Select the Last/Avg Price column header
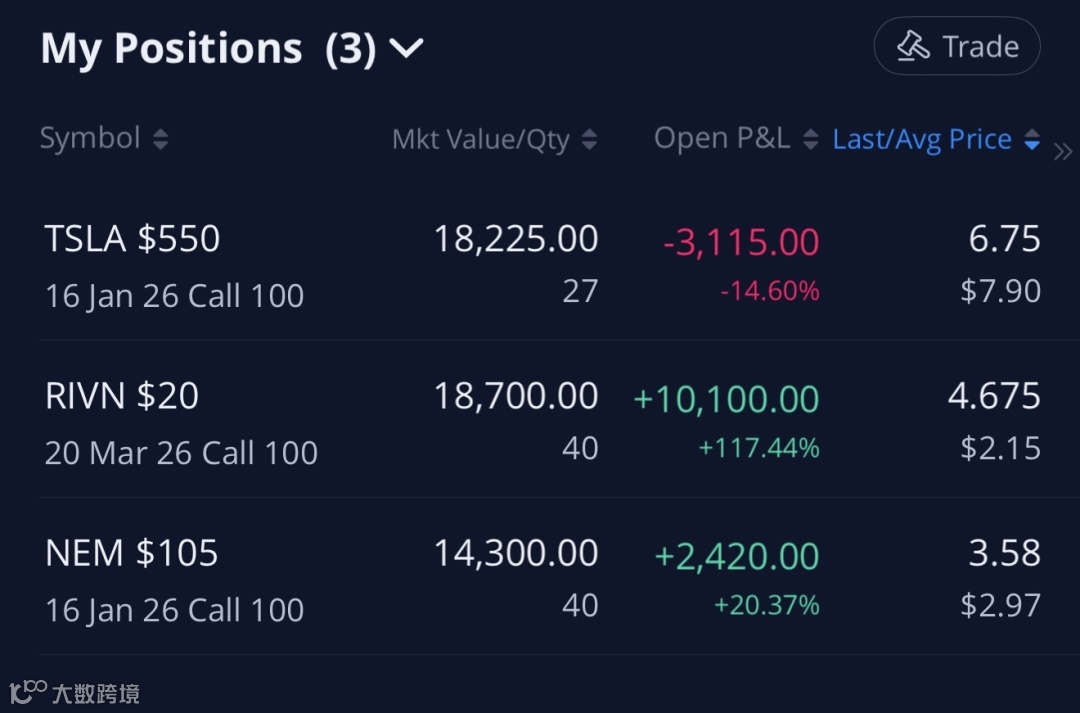Screen dimensions: 1080x713 (x=921, y=140)
